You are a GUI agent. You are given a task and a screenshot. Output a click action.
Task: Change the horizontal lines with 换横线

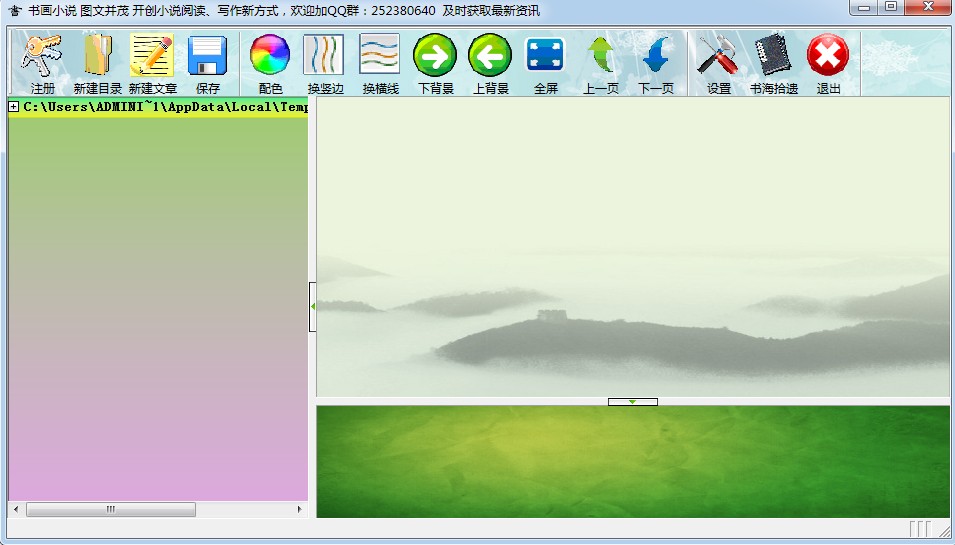coord(380,63)
